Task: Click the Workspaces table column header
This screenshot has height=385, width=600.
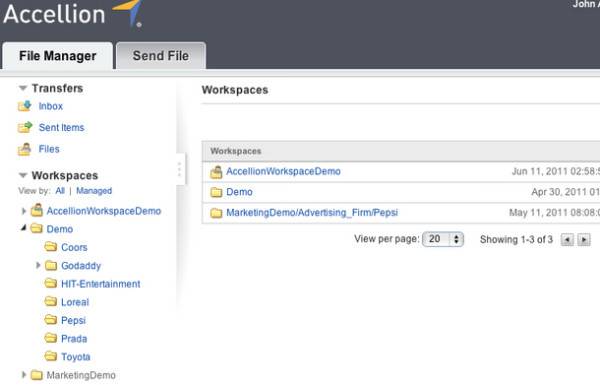Action: 236,151
